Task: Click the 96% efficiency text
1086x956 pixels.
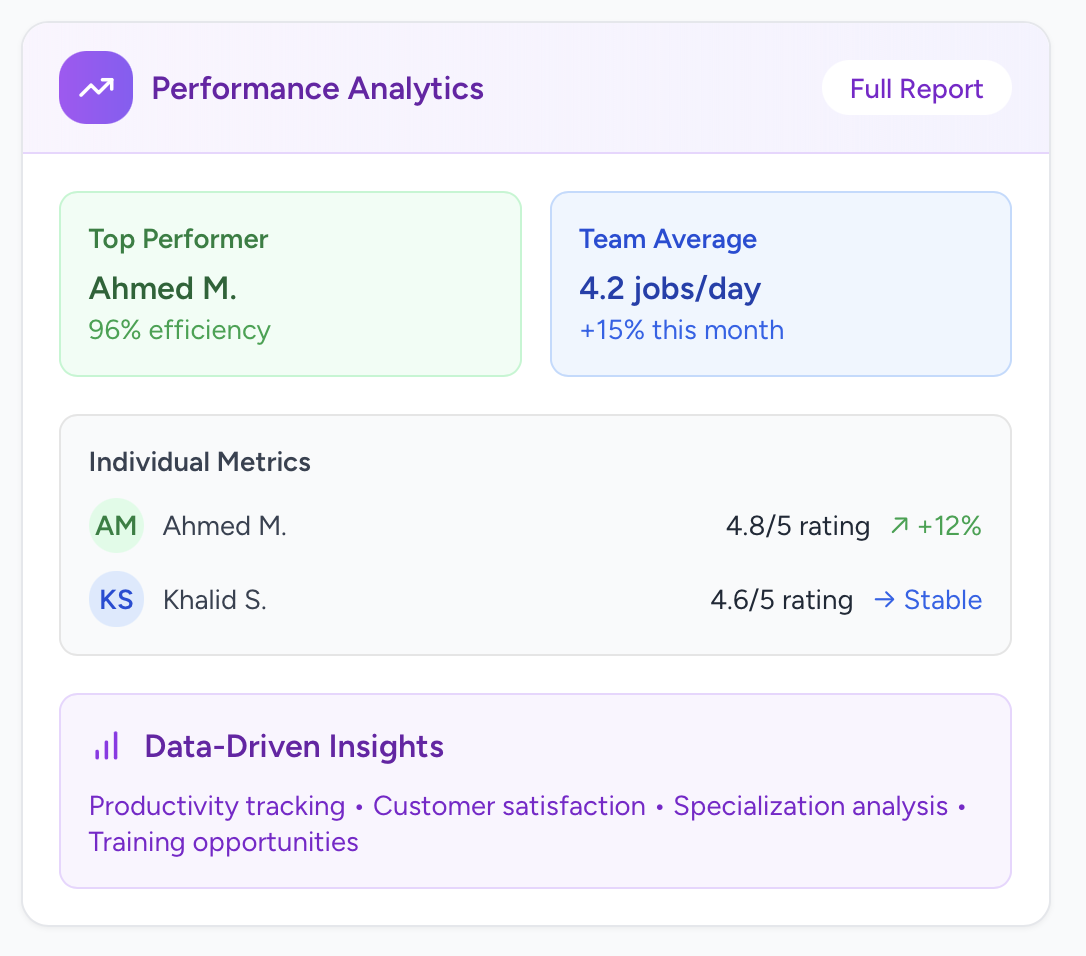Action: click(179, 330)
